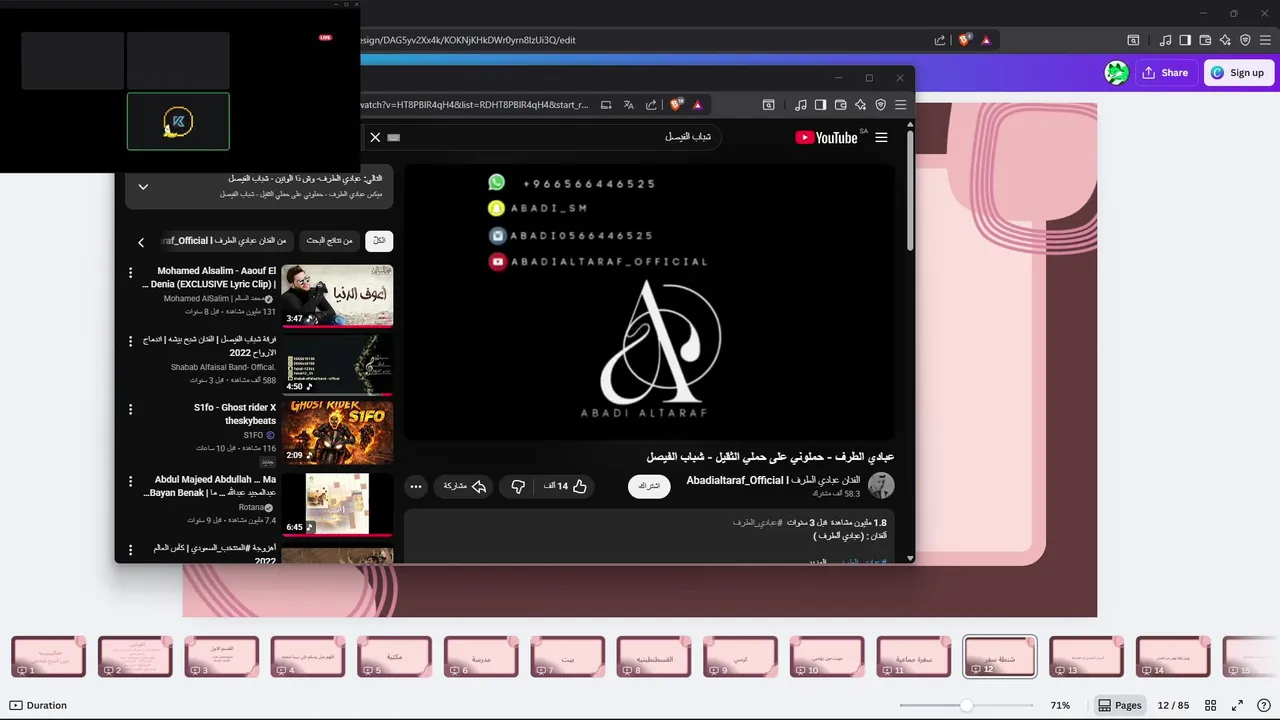Screen dimensions: 1280x720
Task: Click inside the YouTube search field
Action: click(x=560, y=137)
